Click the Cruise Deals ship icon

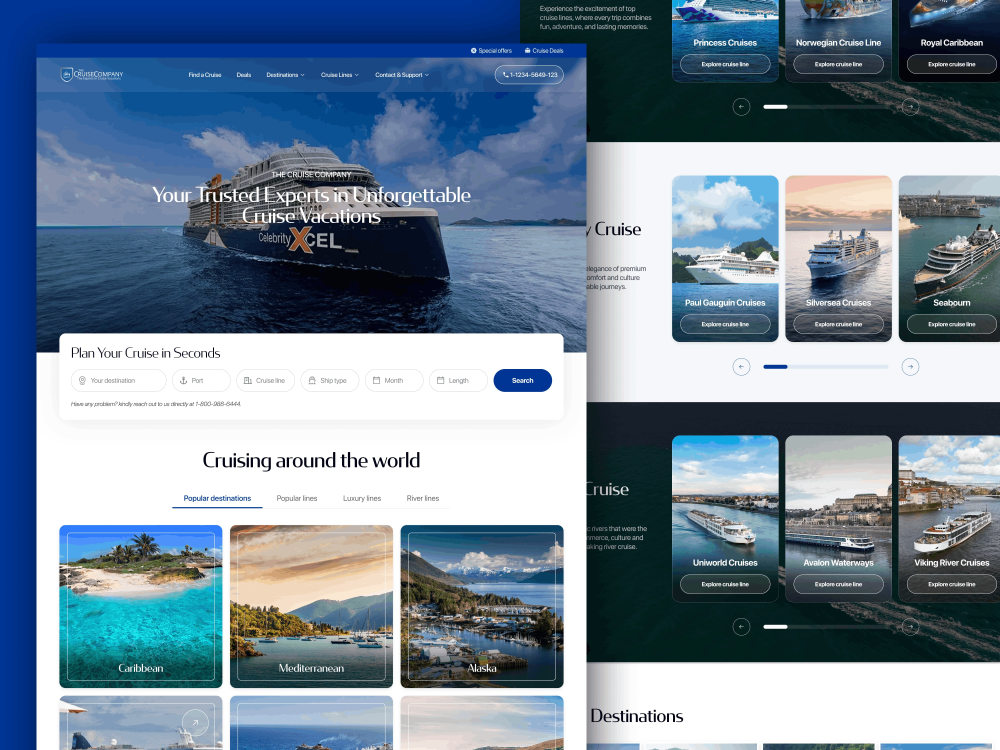[527, 50]
